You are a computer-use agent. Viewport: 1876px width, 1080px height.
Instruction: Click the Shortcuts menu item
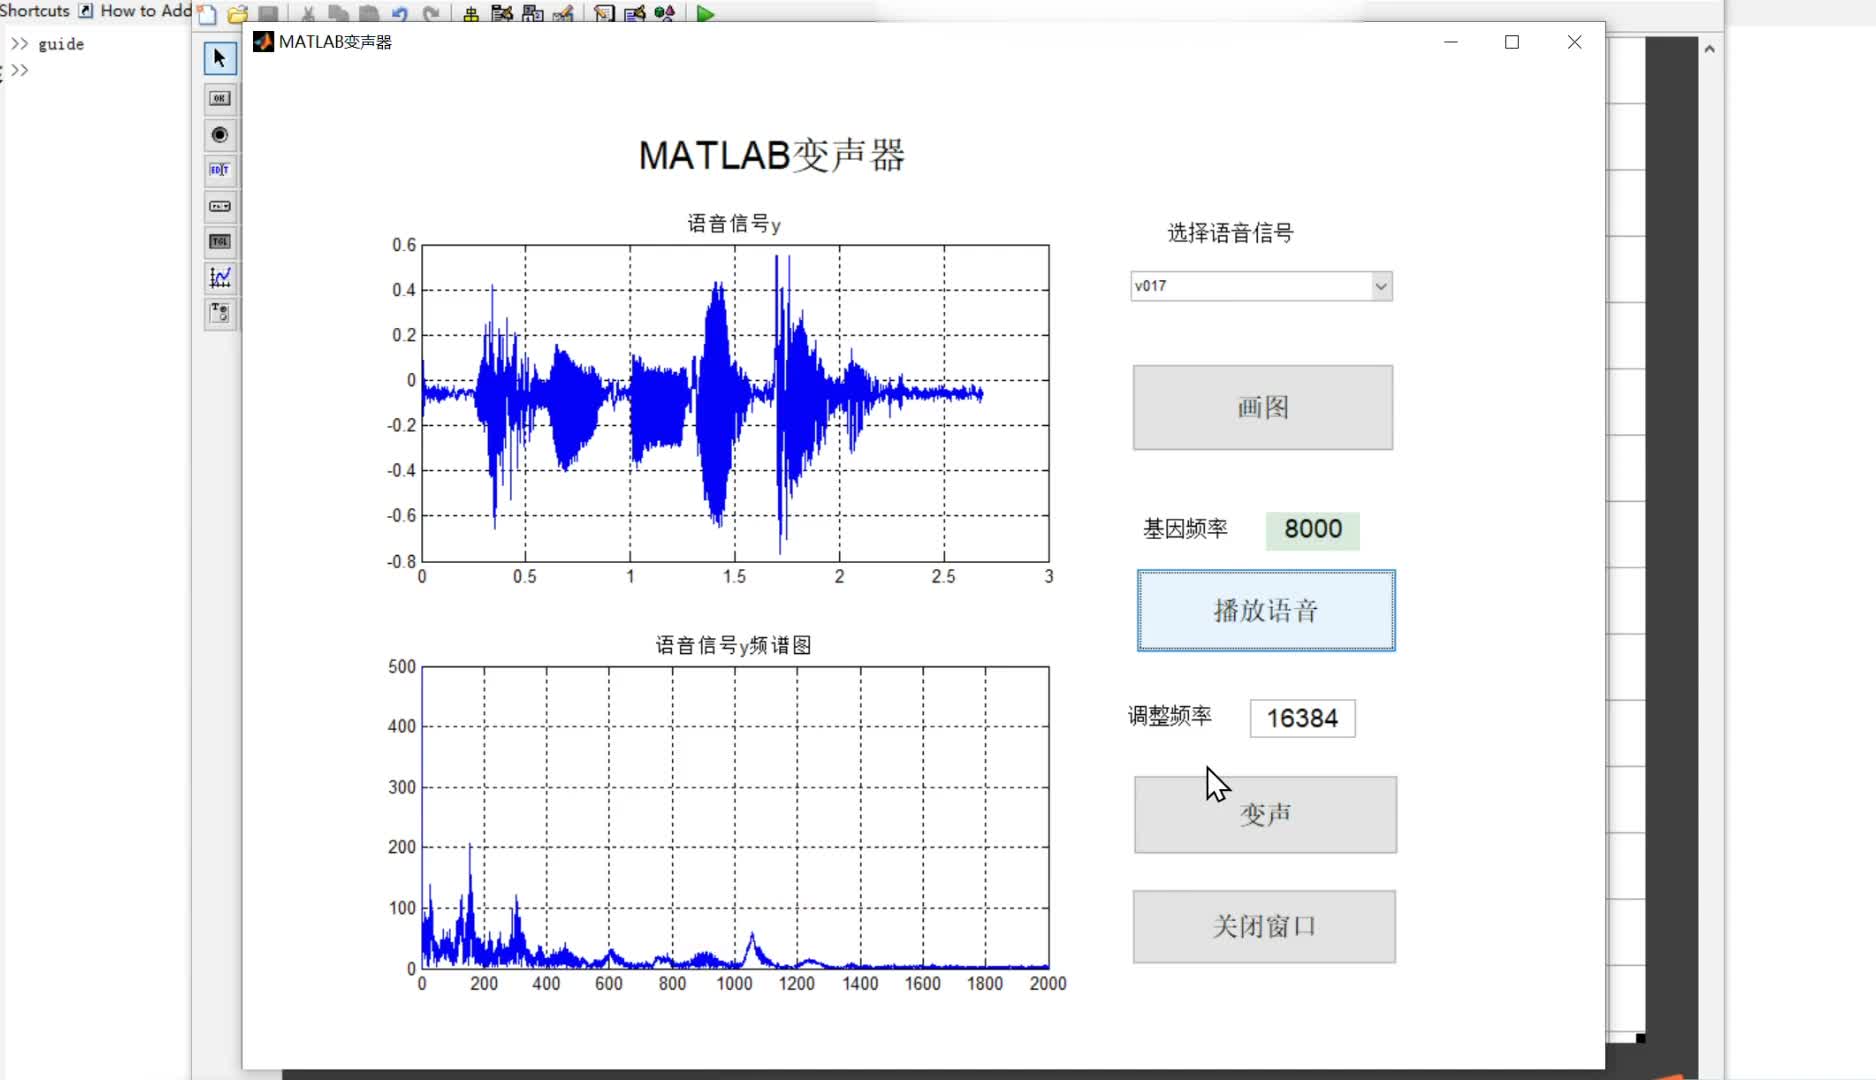(34, 11)
